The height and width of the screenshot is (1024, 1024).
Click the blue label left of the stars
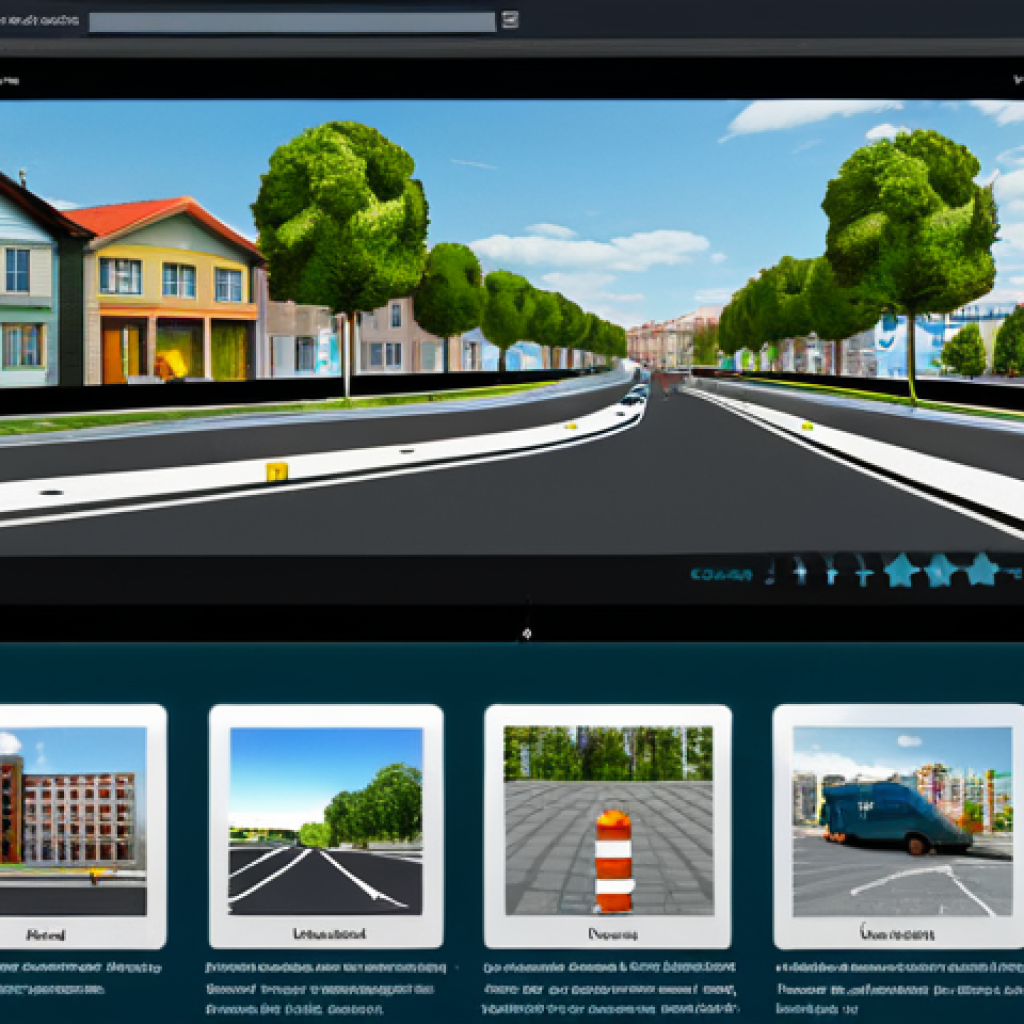(721, 575)
